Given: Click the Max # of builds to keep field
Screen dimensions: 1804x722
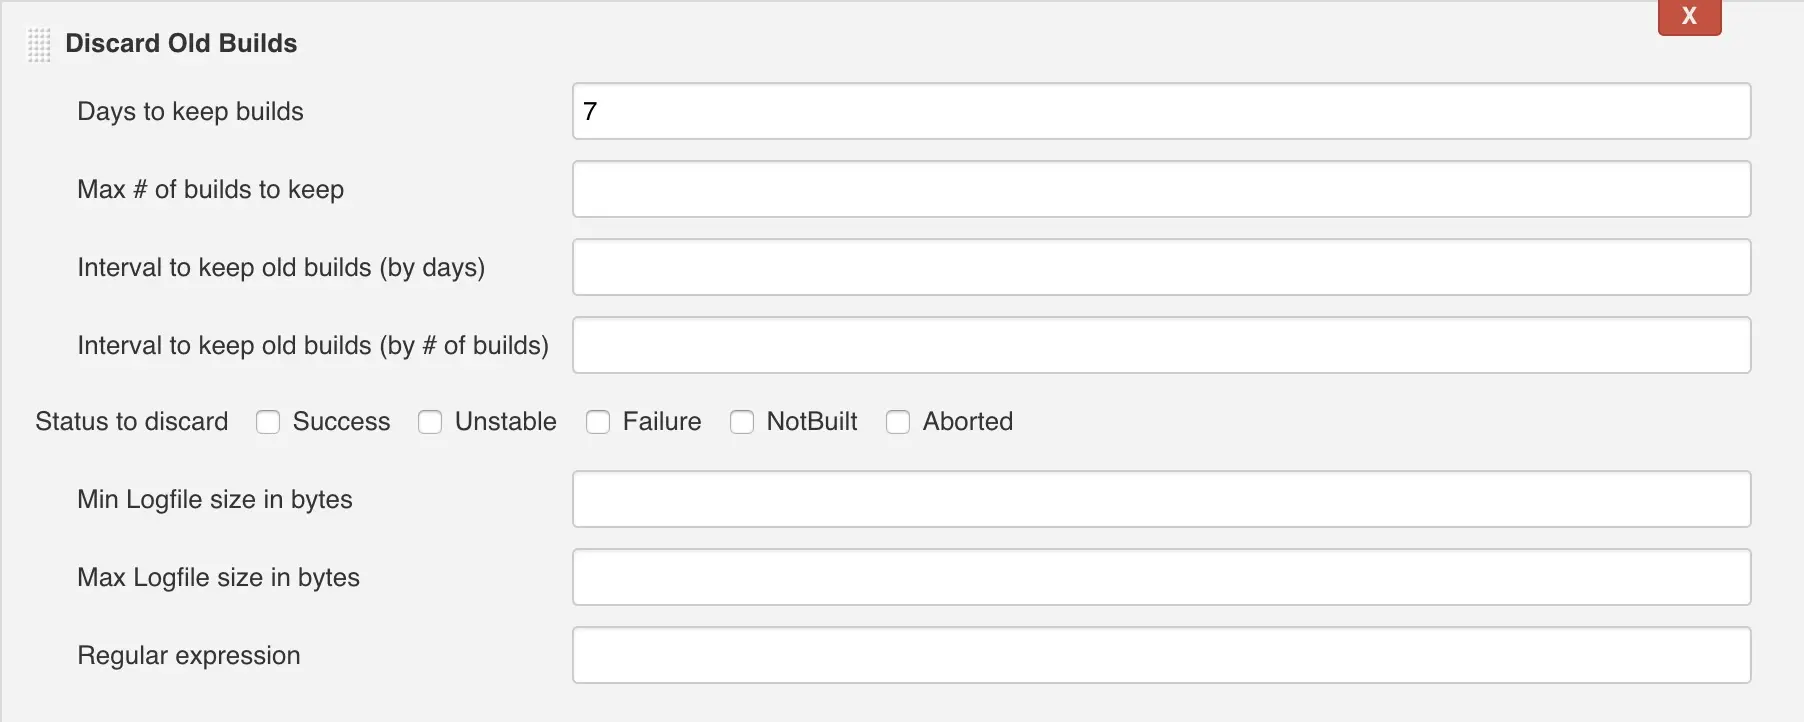Looking at the screenshot, I should pos(1161,189).
